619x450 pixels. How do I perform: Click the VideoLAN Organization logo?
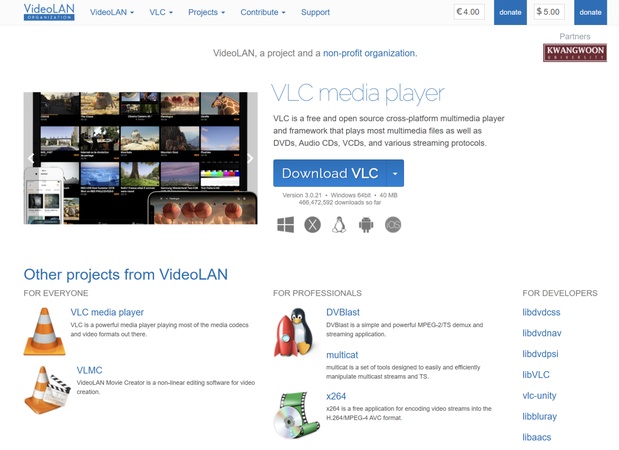pos(49,12)
